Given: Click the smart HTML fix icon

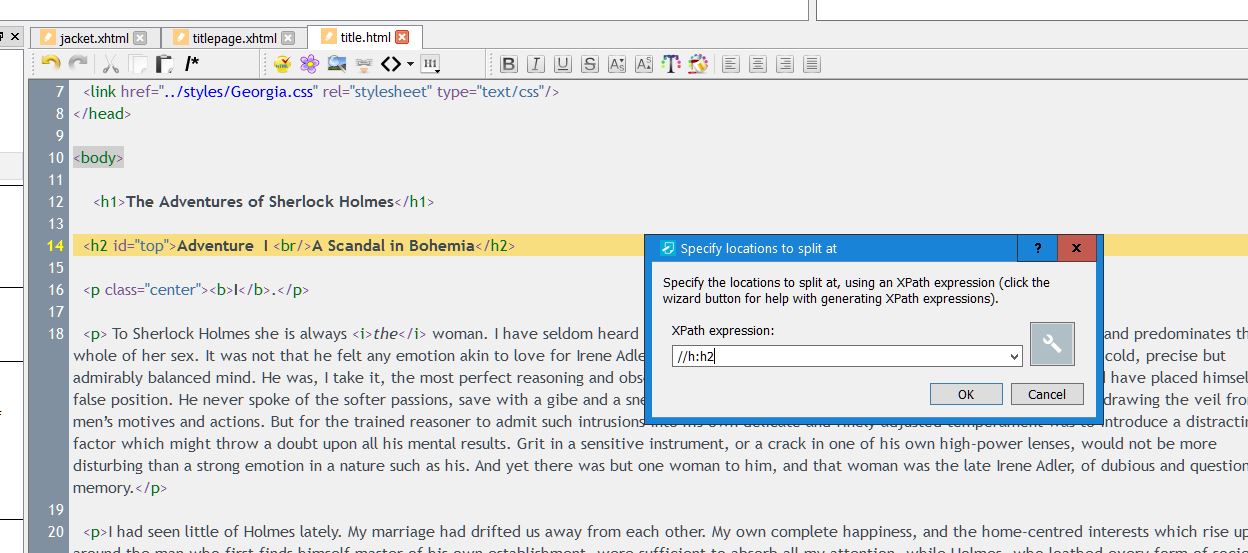Looking at the screenshot, I should (x=282, y=64).
